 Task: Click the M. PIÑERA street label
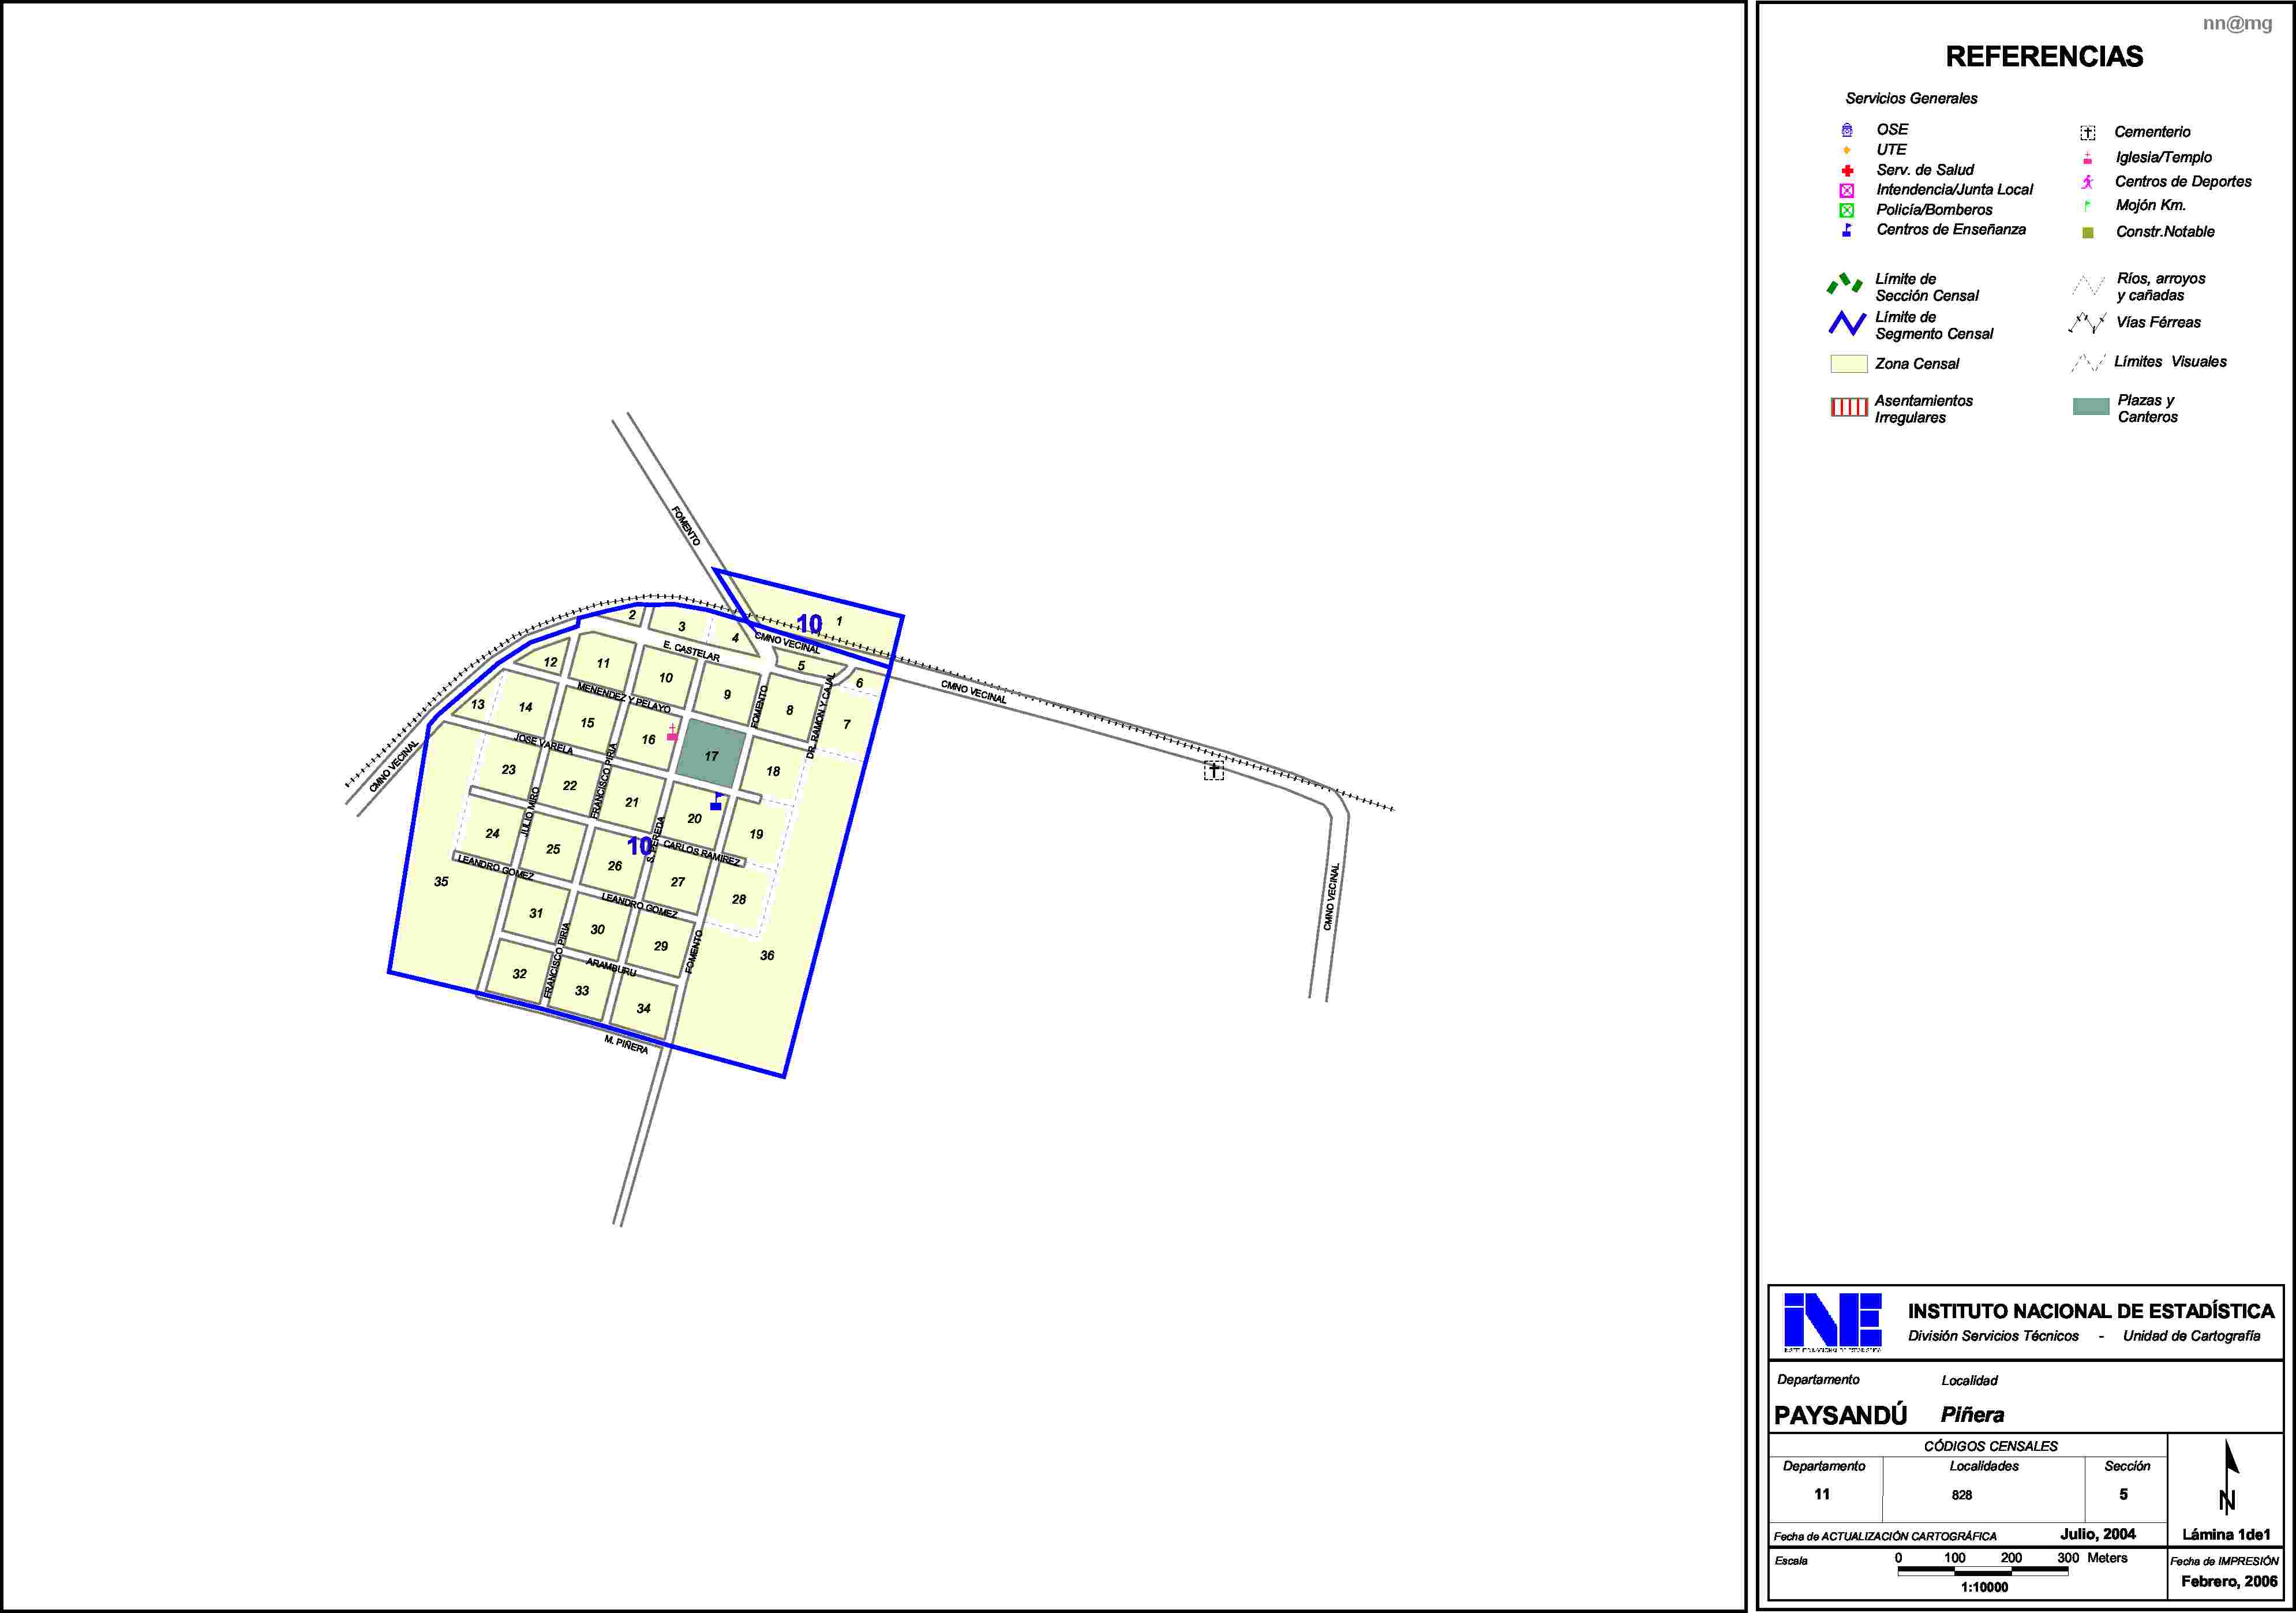[626, 1044]
